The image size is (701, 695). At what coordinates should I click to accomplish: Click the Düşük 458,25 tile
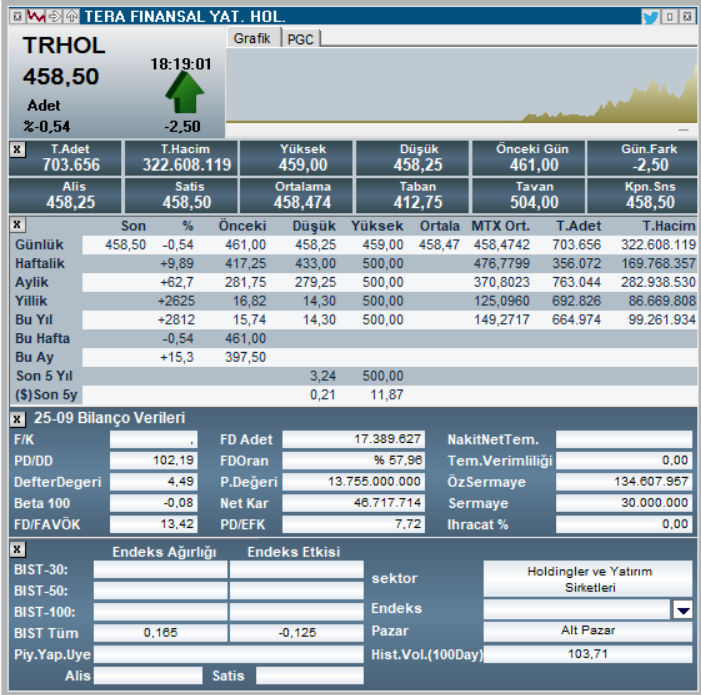click(412, 158)
